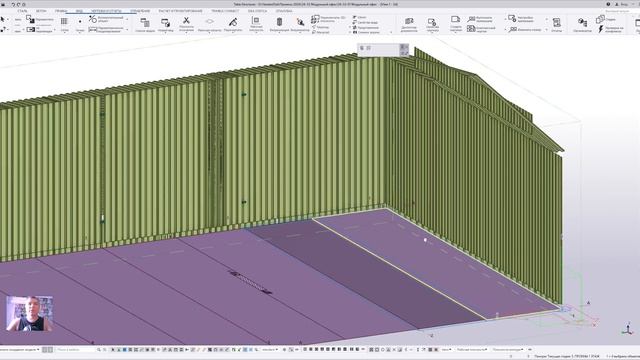The height and width of the screenshot is (360, 640).
Task: Click the help question-mark icon in title bar
Action: point(608,4)
